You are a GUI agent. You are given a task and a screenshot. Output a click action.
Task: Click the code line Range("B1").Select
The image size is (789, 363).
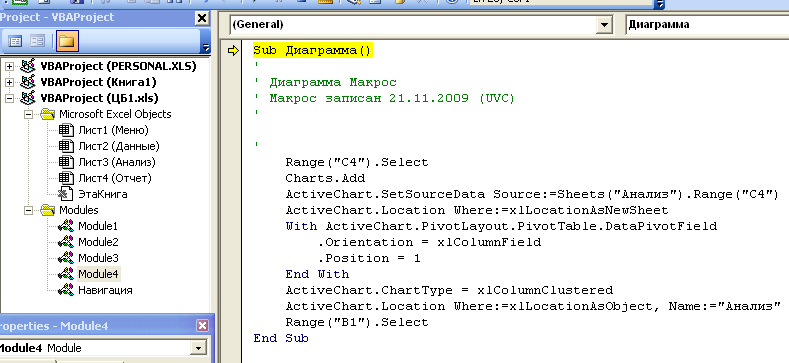point(357,323)
